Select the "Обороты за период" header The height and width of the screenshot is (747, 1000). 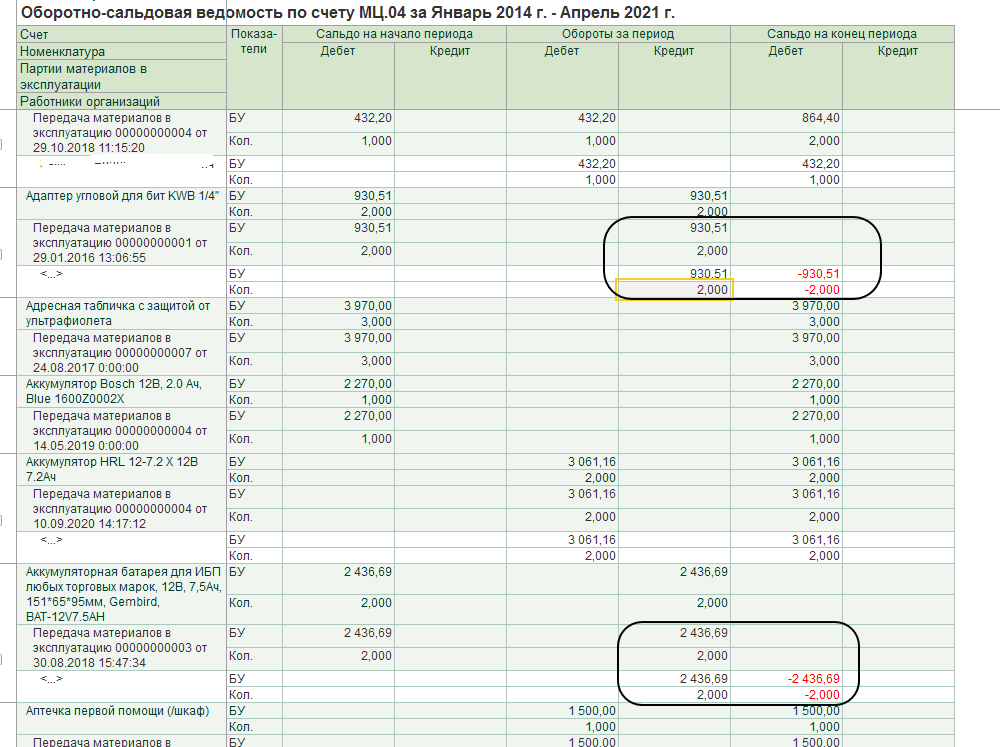click(617, 34)
